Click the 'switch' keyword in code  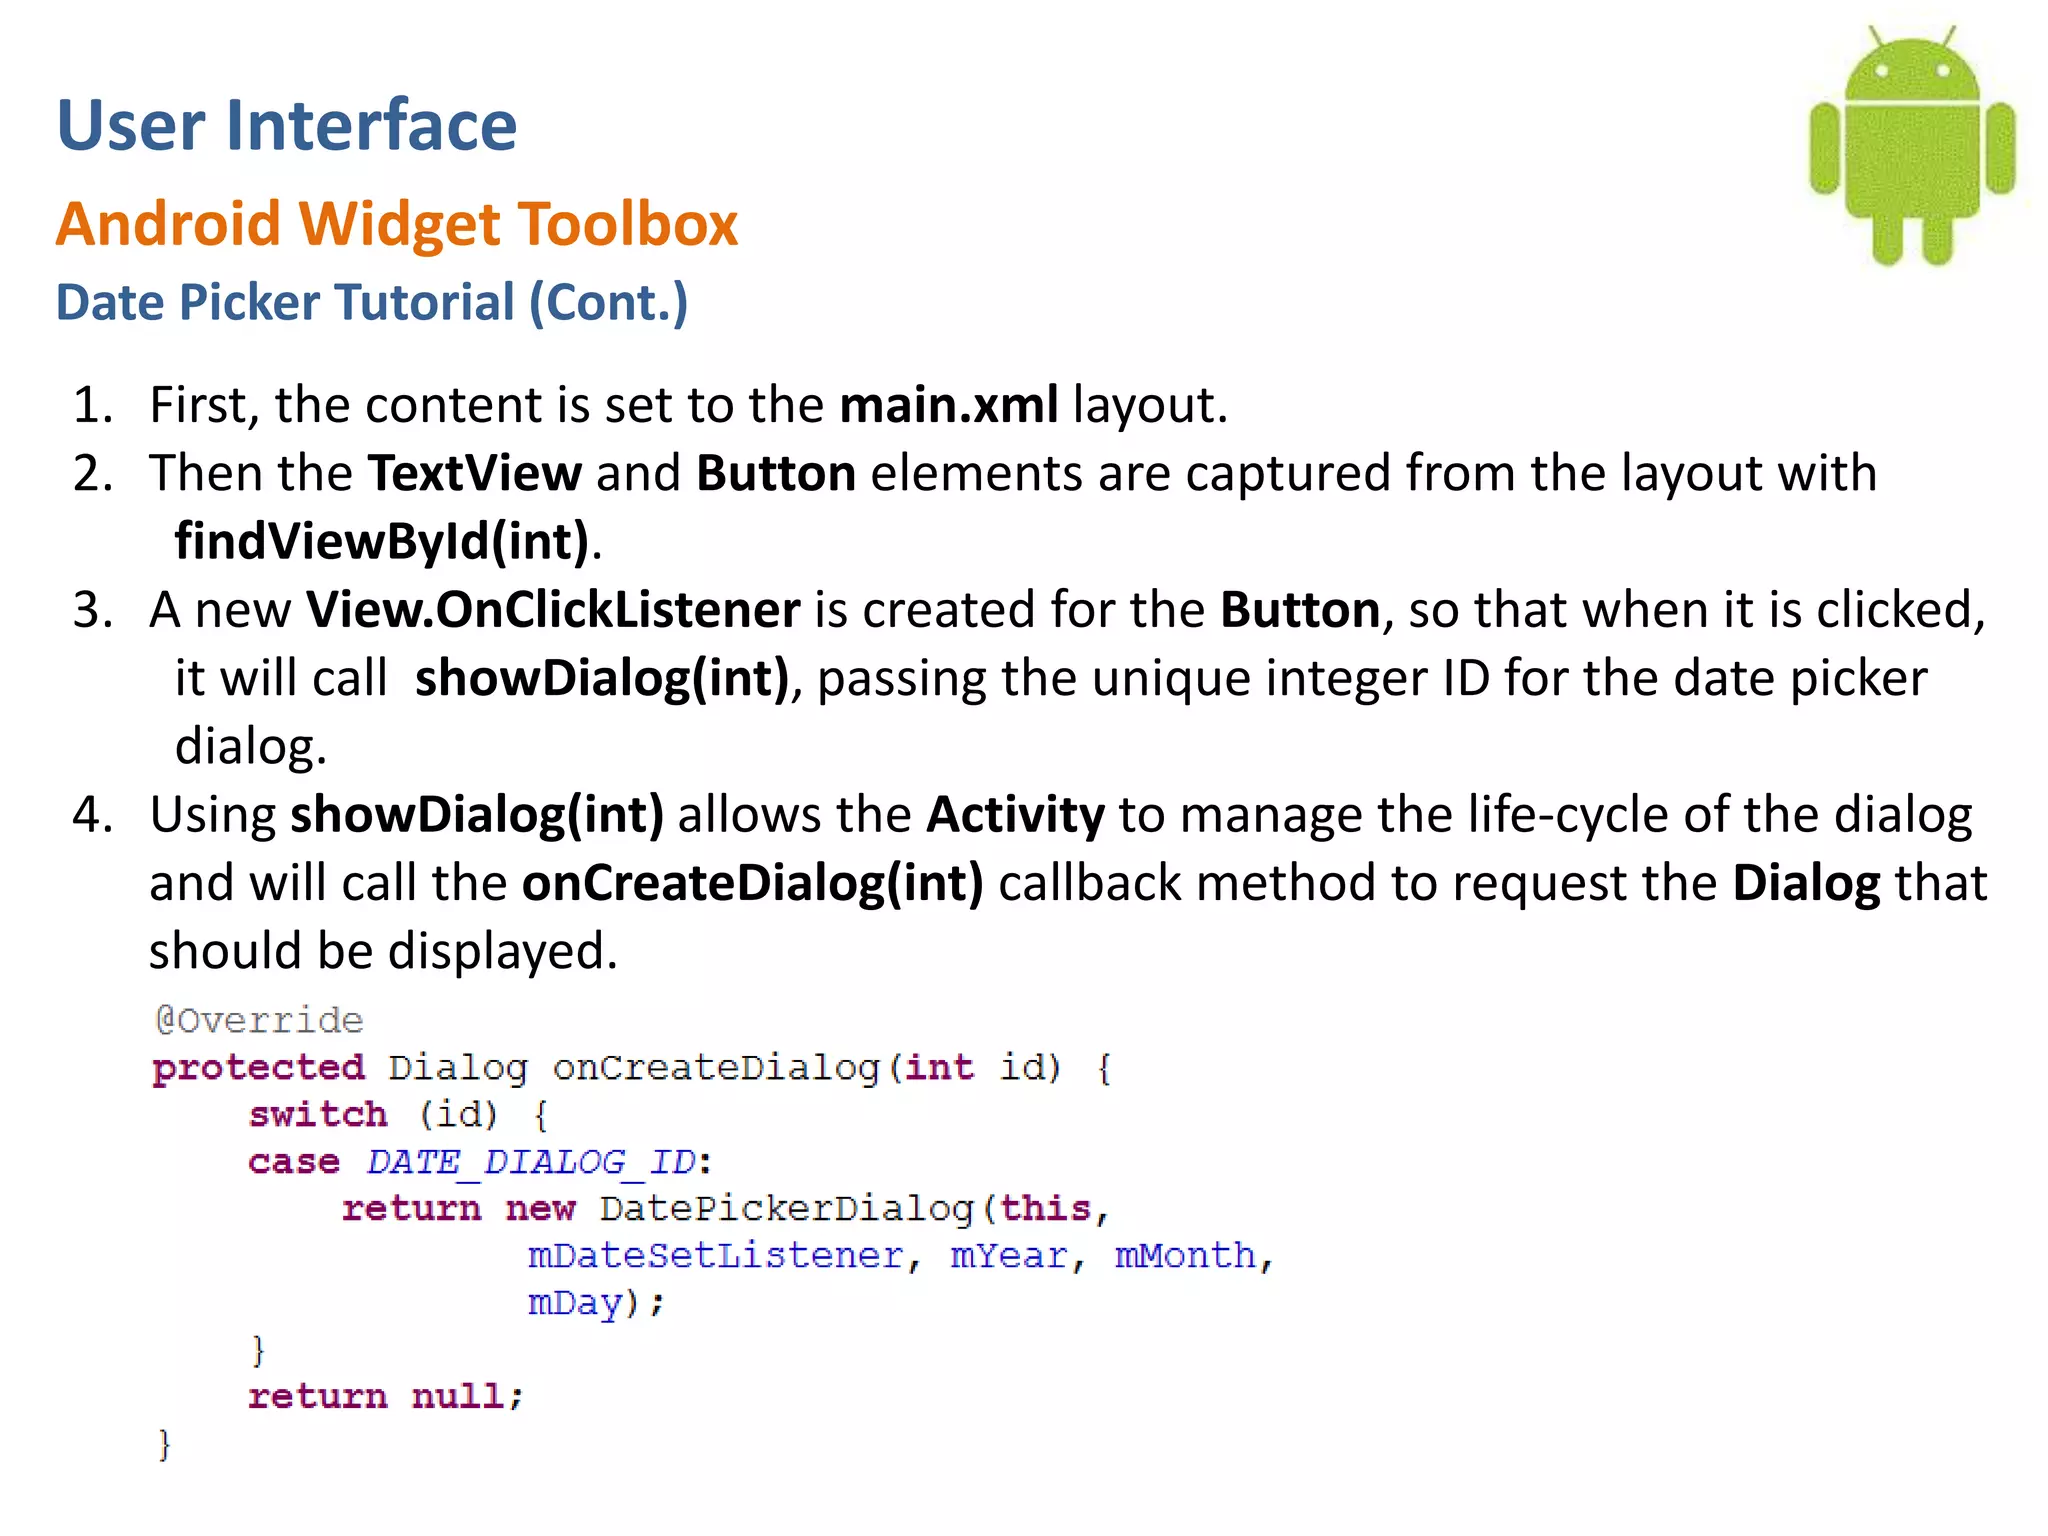pos(317,1114)
